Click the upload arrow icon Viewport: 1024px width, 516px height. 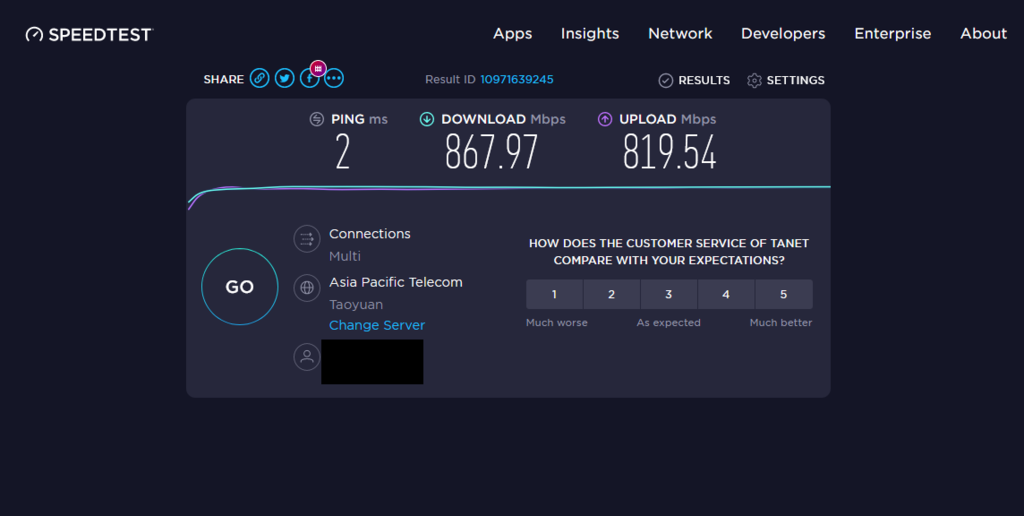click(605, 119)
